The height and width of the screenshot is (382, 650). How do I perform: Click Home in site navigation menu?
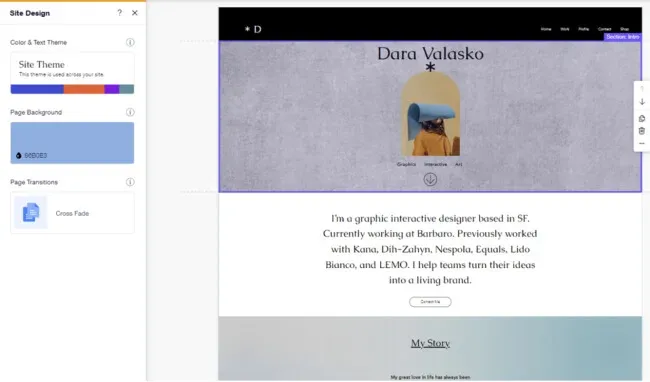pyautogui.click(x=546, y=29)
